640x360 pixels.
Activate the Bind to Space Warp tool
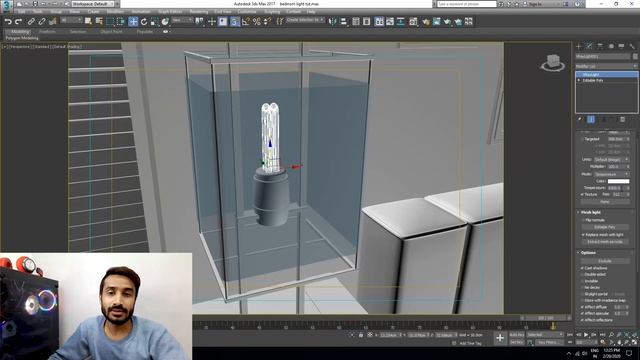point(52,22)
